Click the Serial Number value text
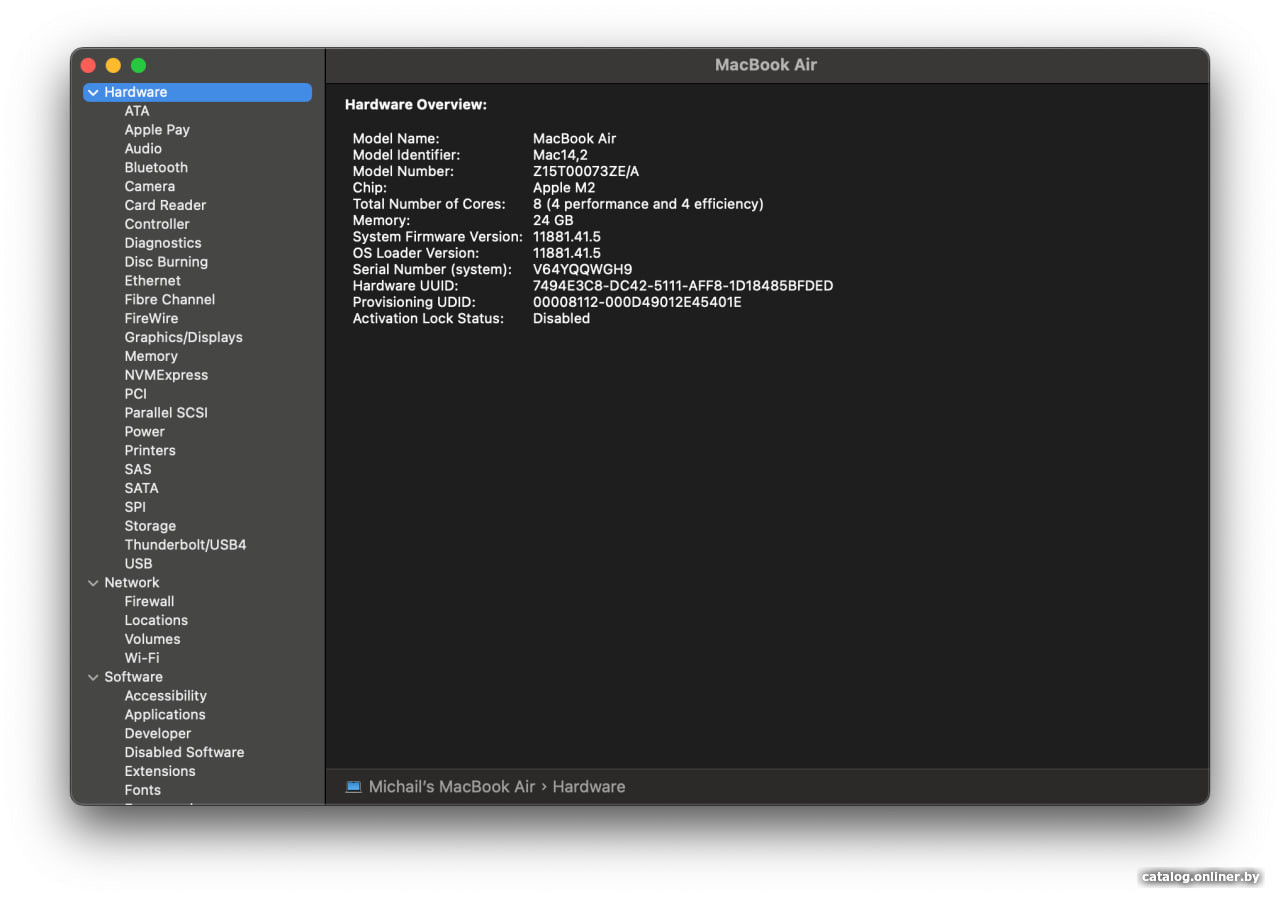Screen dimensions: 1280x898 (582, 270)
